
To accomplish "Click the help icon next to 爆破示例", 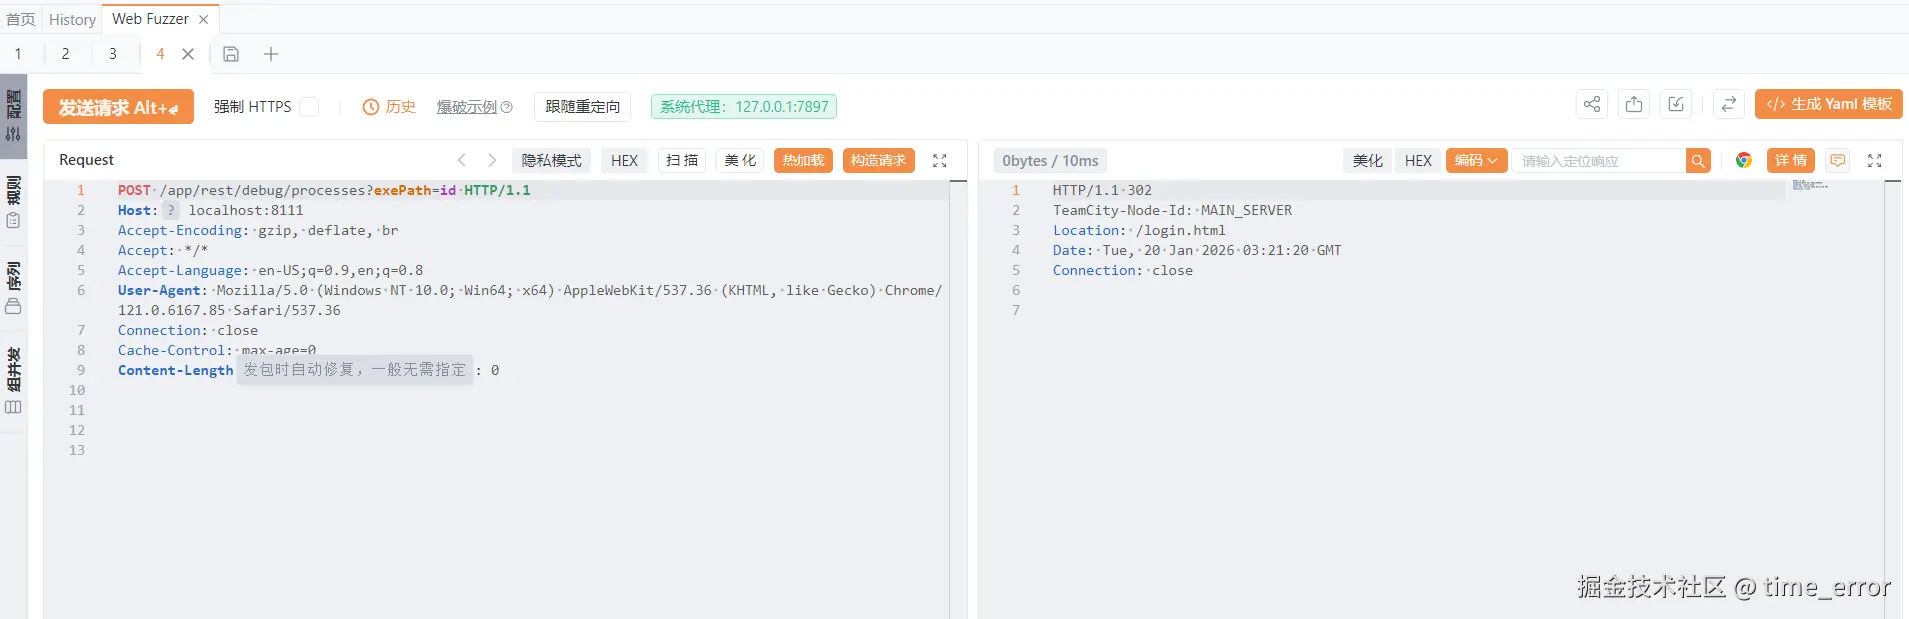I will click(506, 107).
